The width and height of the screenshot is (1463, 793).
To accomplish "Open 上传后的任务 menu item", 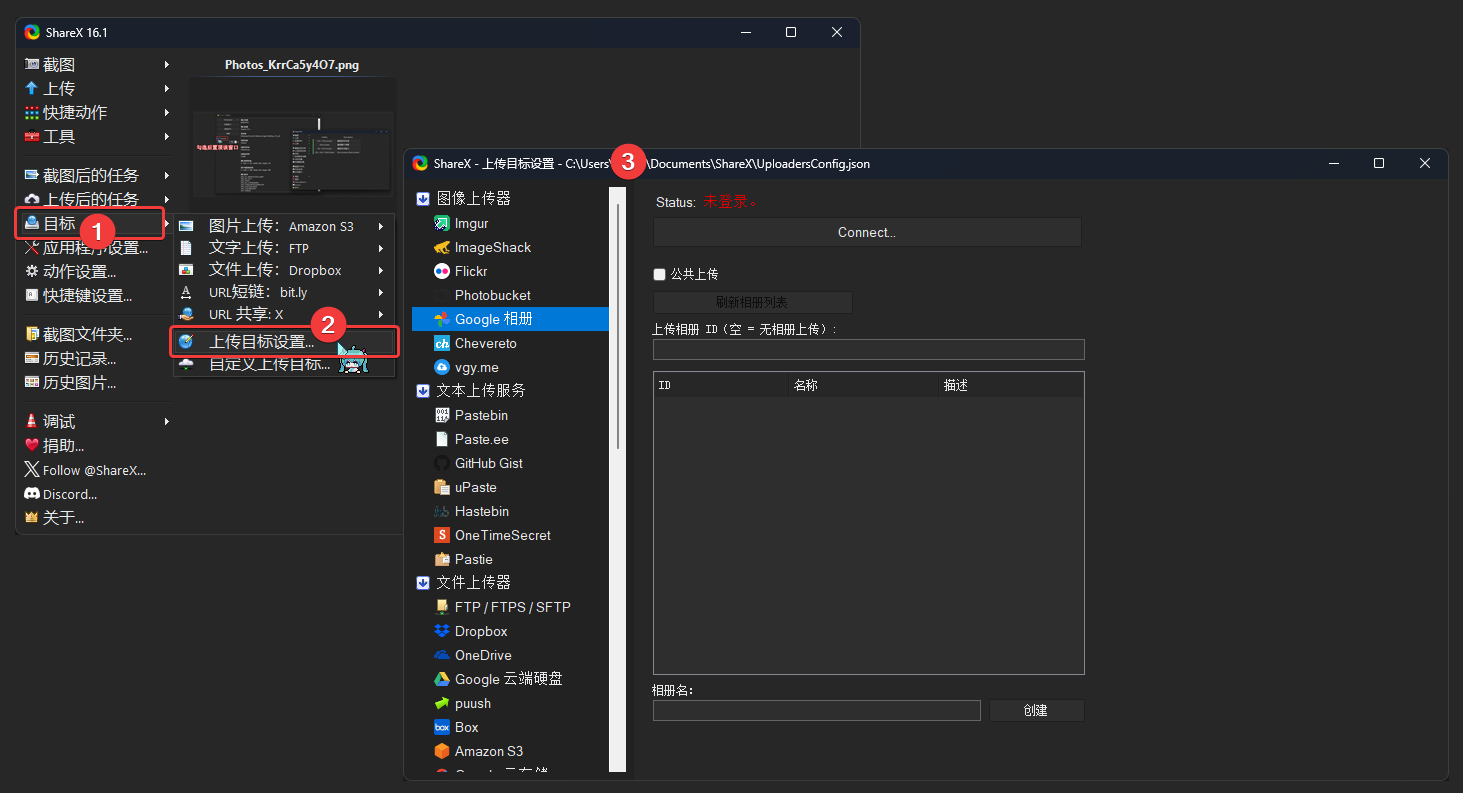I will point(96,199).
